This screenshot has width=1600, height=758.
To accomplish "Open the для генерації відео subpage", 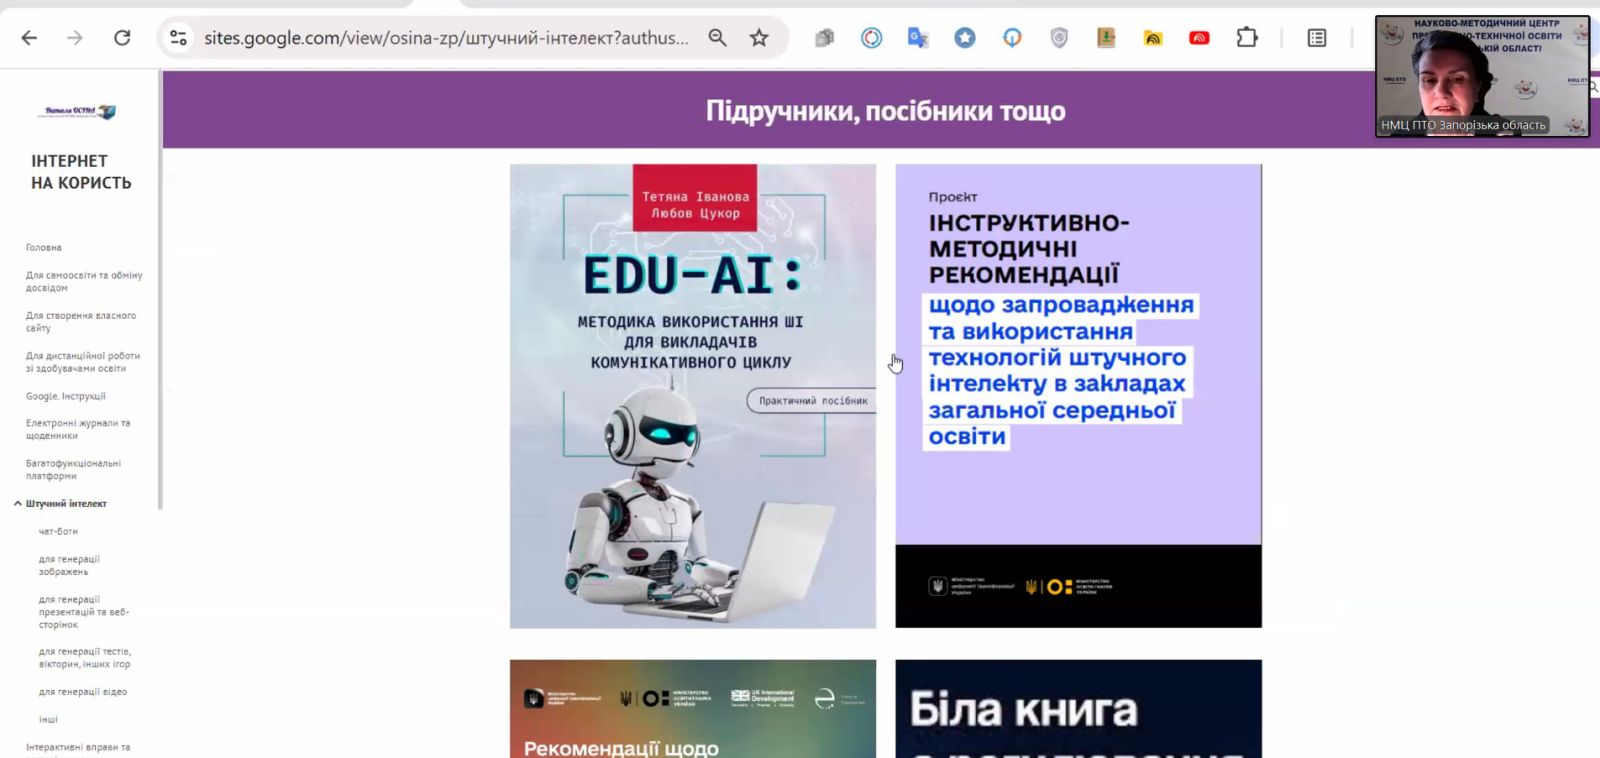I will [83, 692].
